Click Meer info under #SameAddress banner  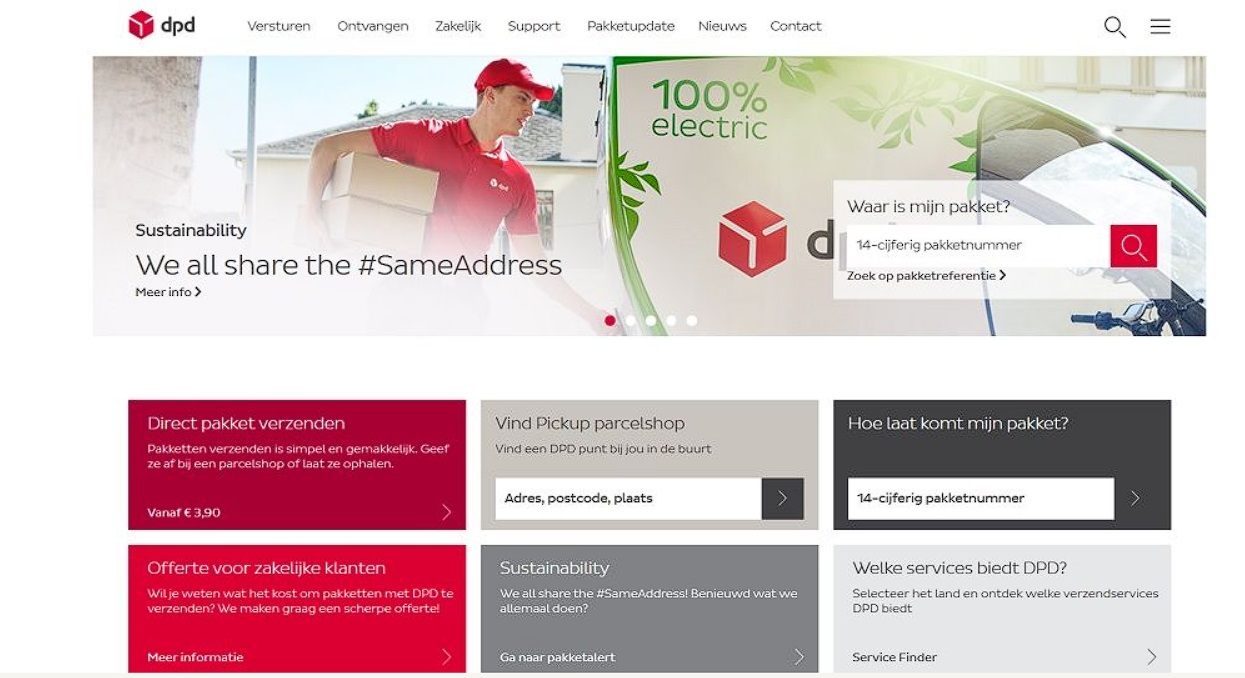coord(168,292)
